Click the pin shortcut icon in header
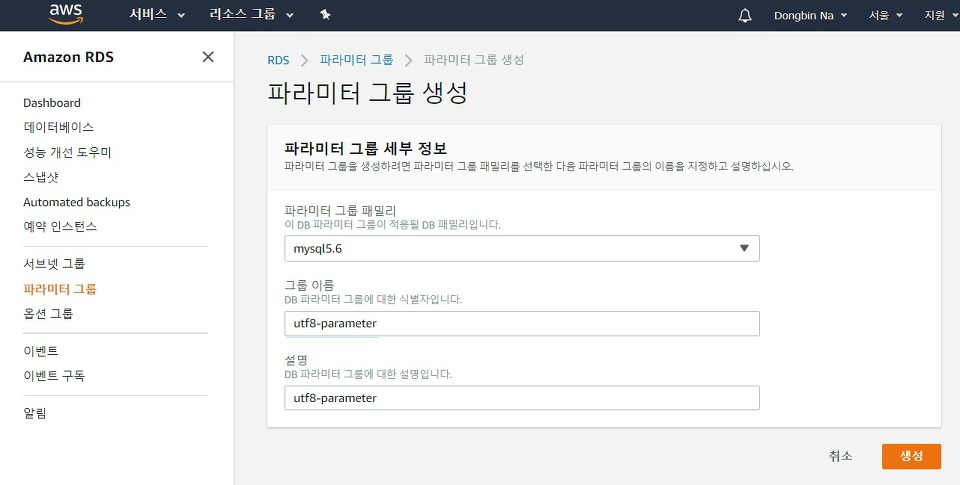 pos(325,15)
